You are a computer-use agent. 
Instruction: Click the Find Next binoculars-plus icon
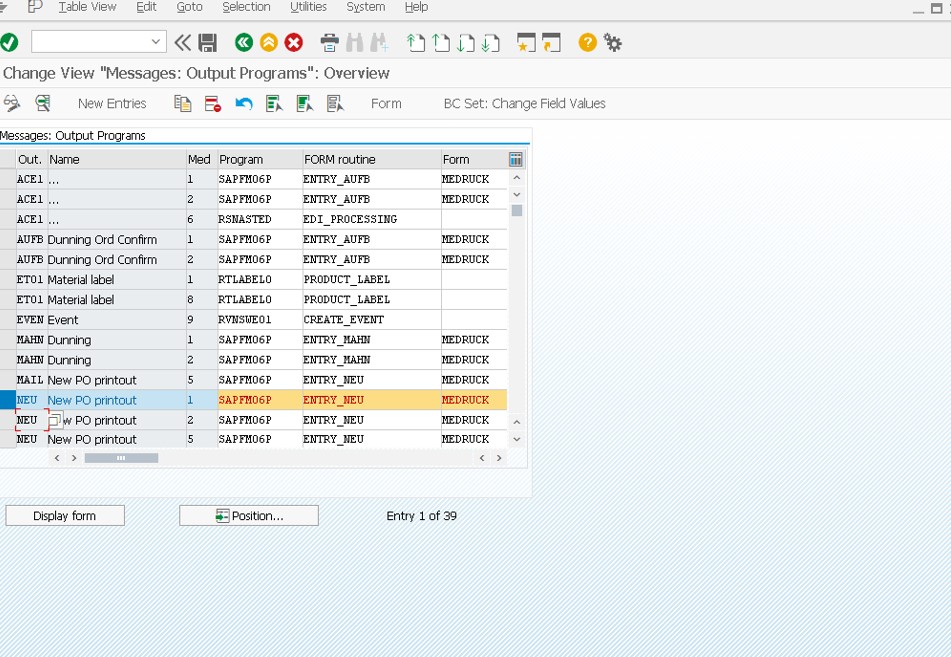pyautogui.click(x=380, y=42)
